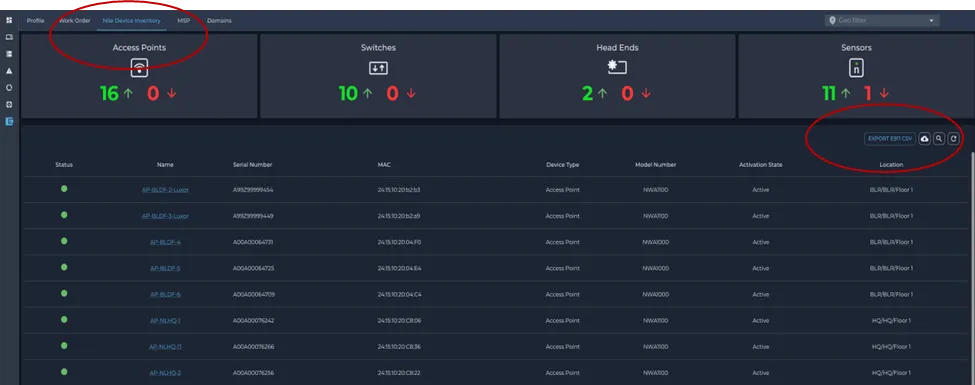
Task: Open the MSP tab
Action: tap(183, 21)
